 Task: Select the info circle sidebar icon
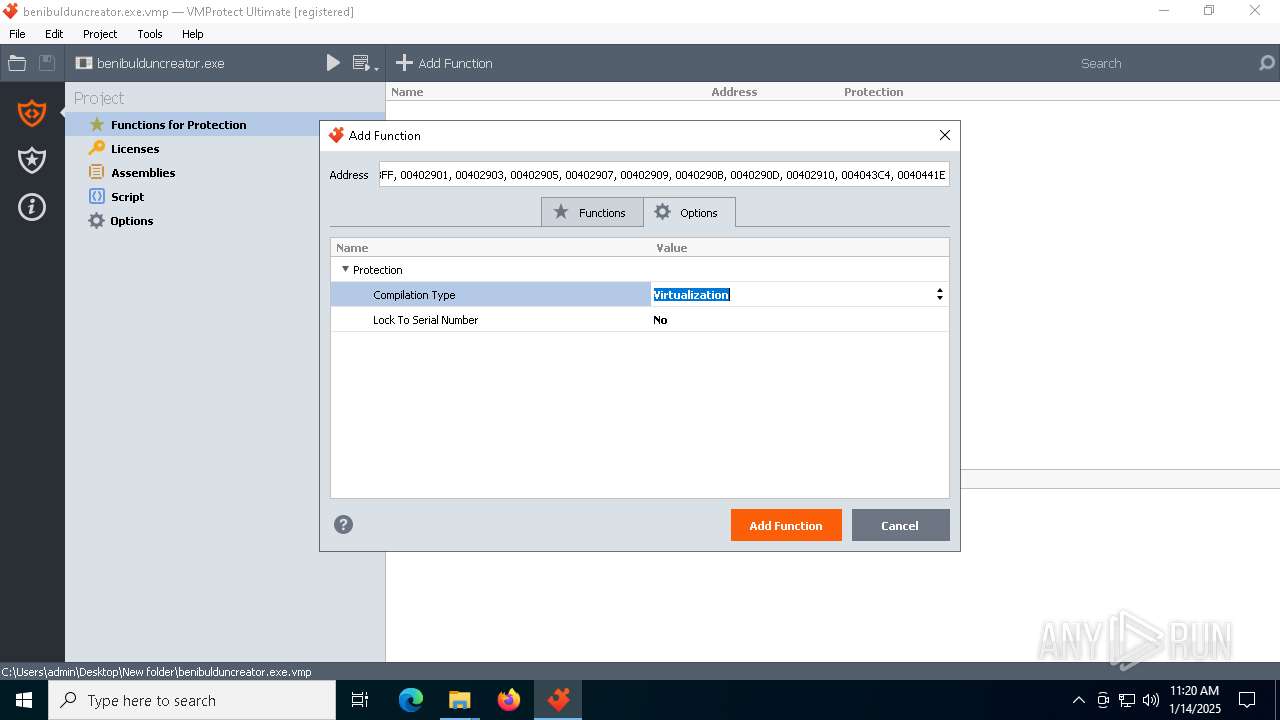coord(32,207)
